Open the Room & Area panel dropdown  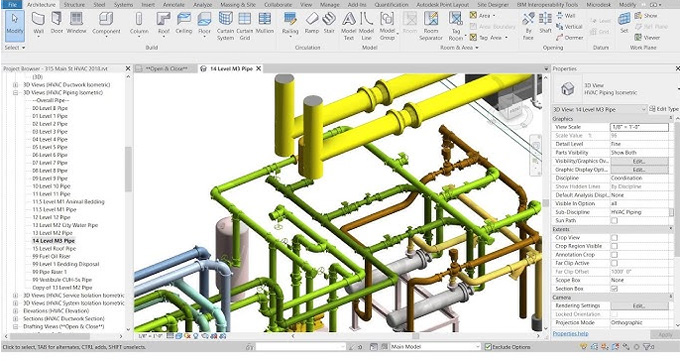pyautogui.click(x=459, y=47)
